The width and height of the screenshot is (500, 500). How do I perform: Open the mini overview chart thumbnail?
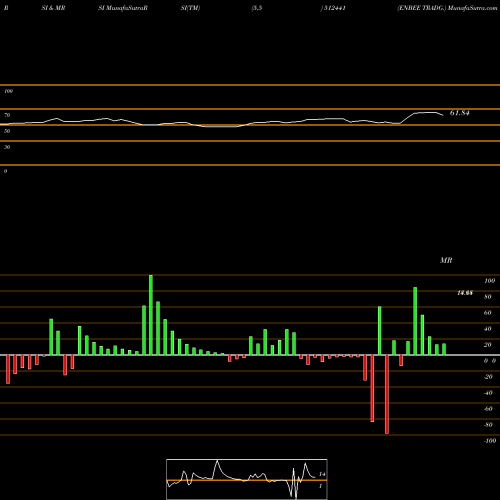coord(247,479)
